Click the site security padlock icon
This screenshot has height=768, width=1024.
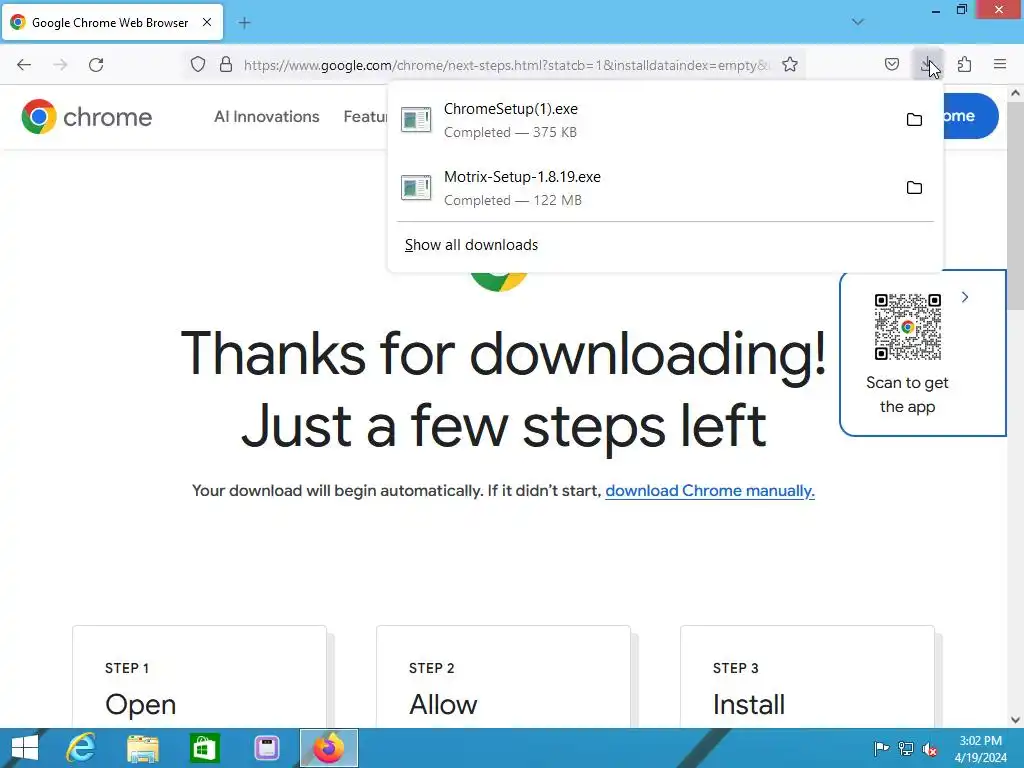coord(226,64)
